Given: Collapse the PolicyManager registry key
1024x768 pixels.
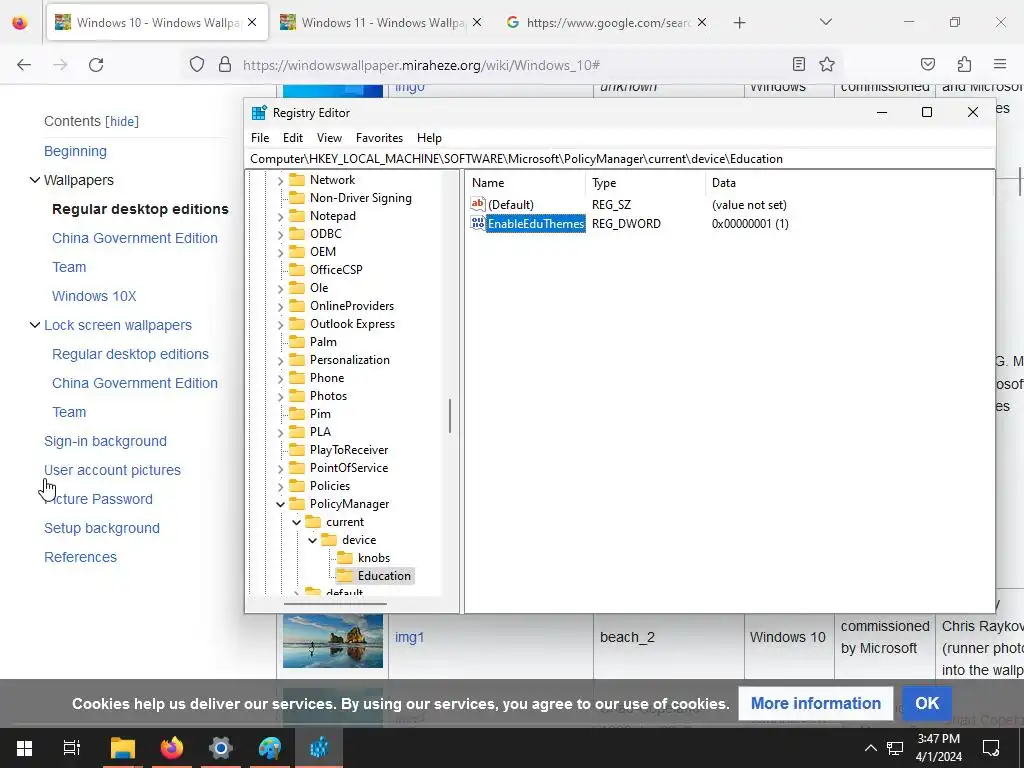Looking at the screenshot, I should 280,504.
